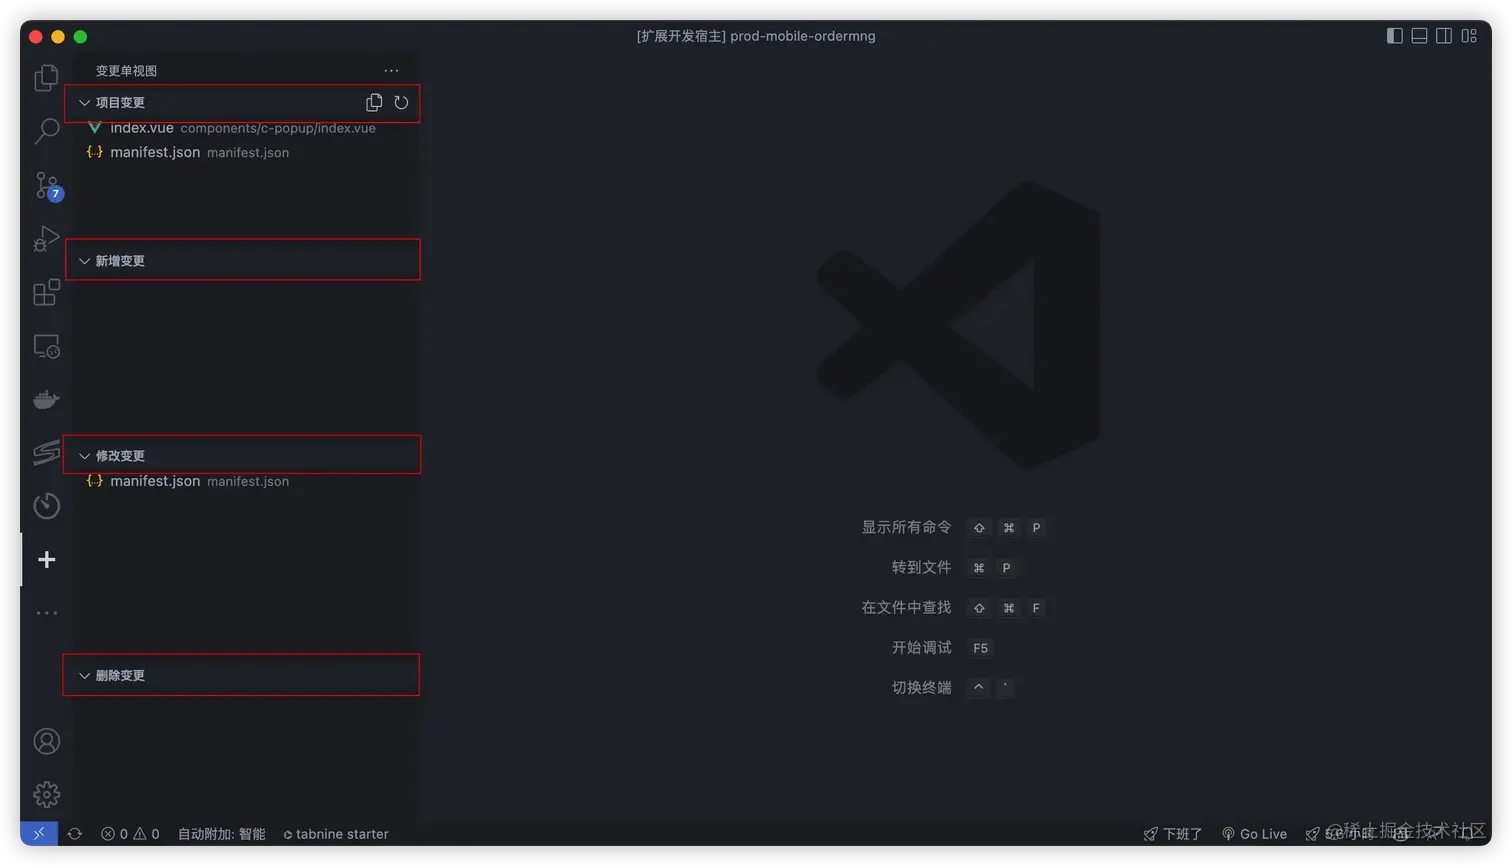Click 切换终端 shortcut hint
This screenshot has width=1512, height=866.
point(922,687)
